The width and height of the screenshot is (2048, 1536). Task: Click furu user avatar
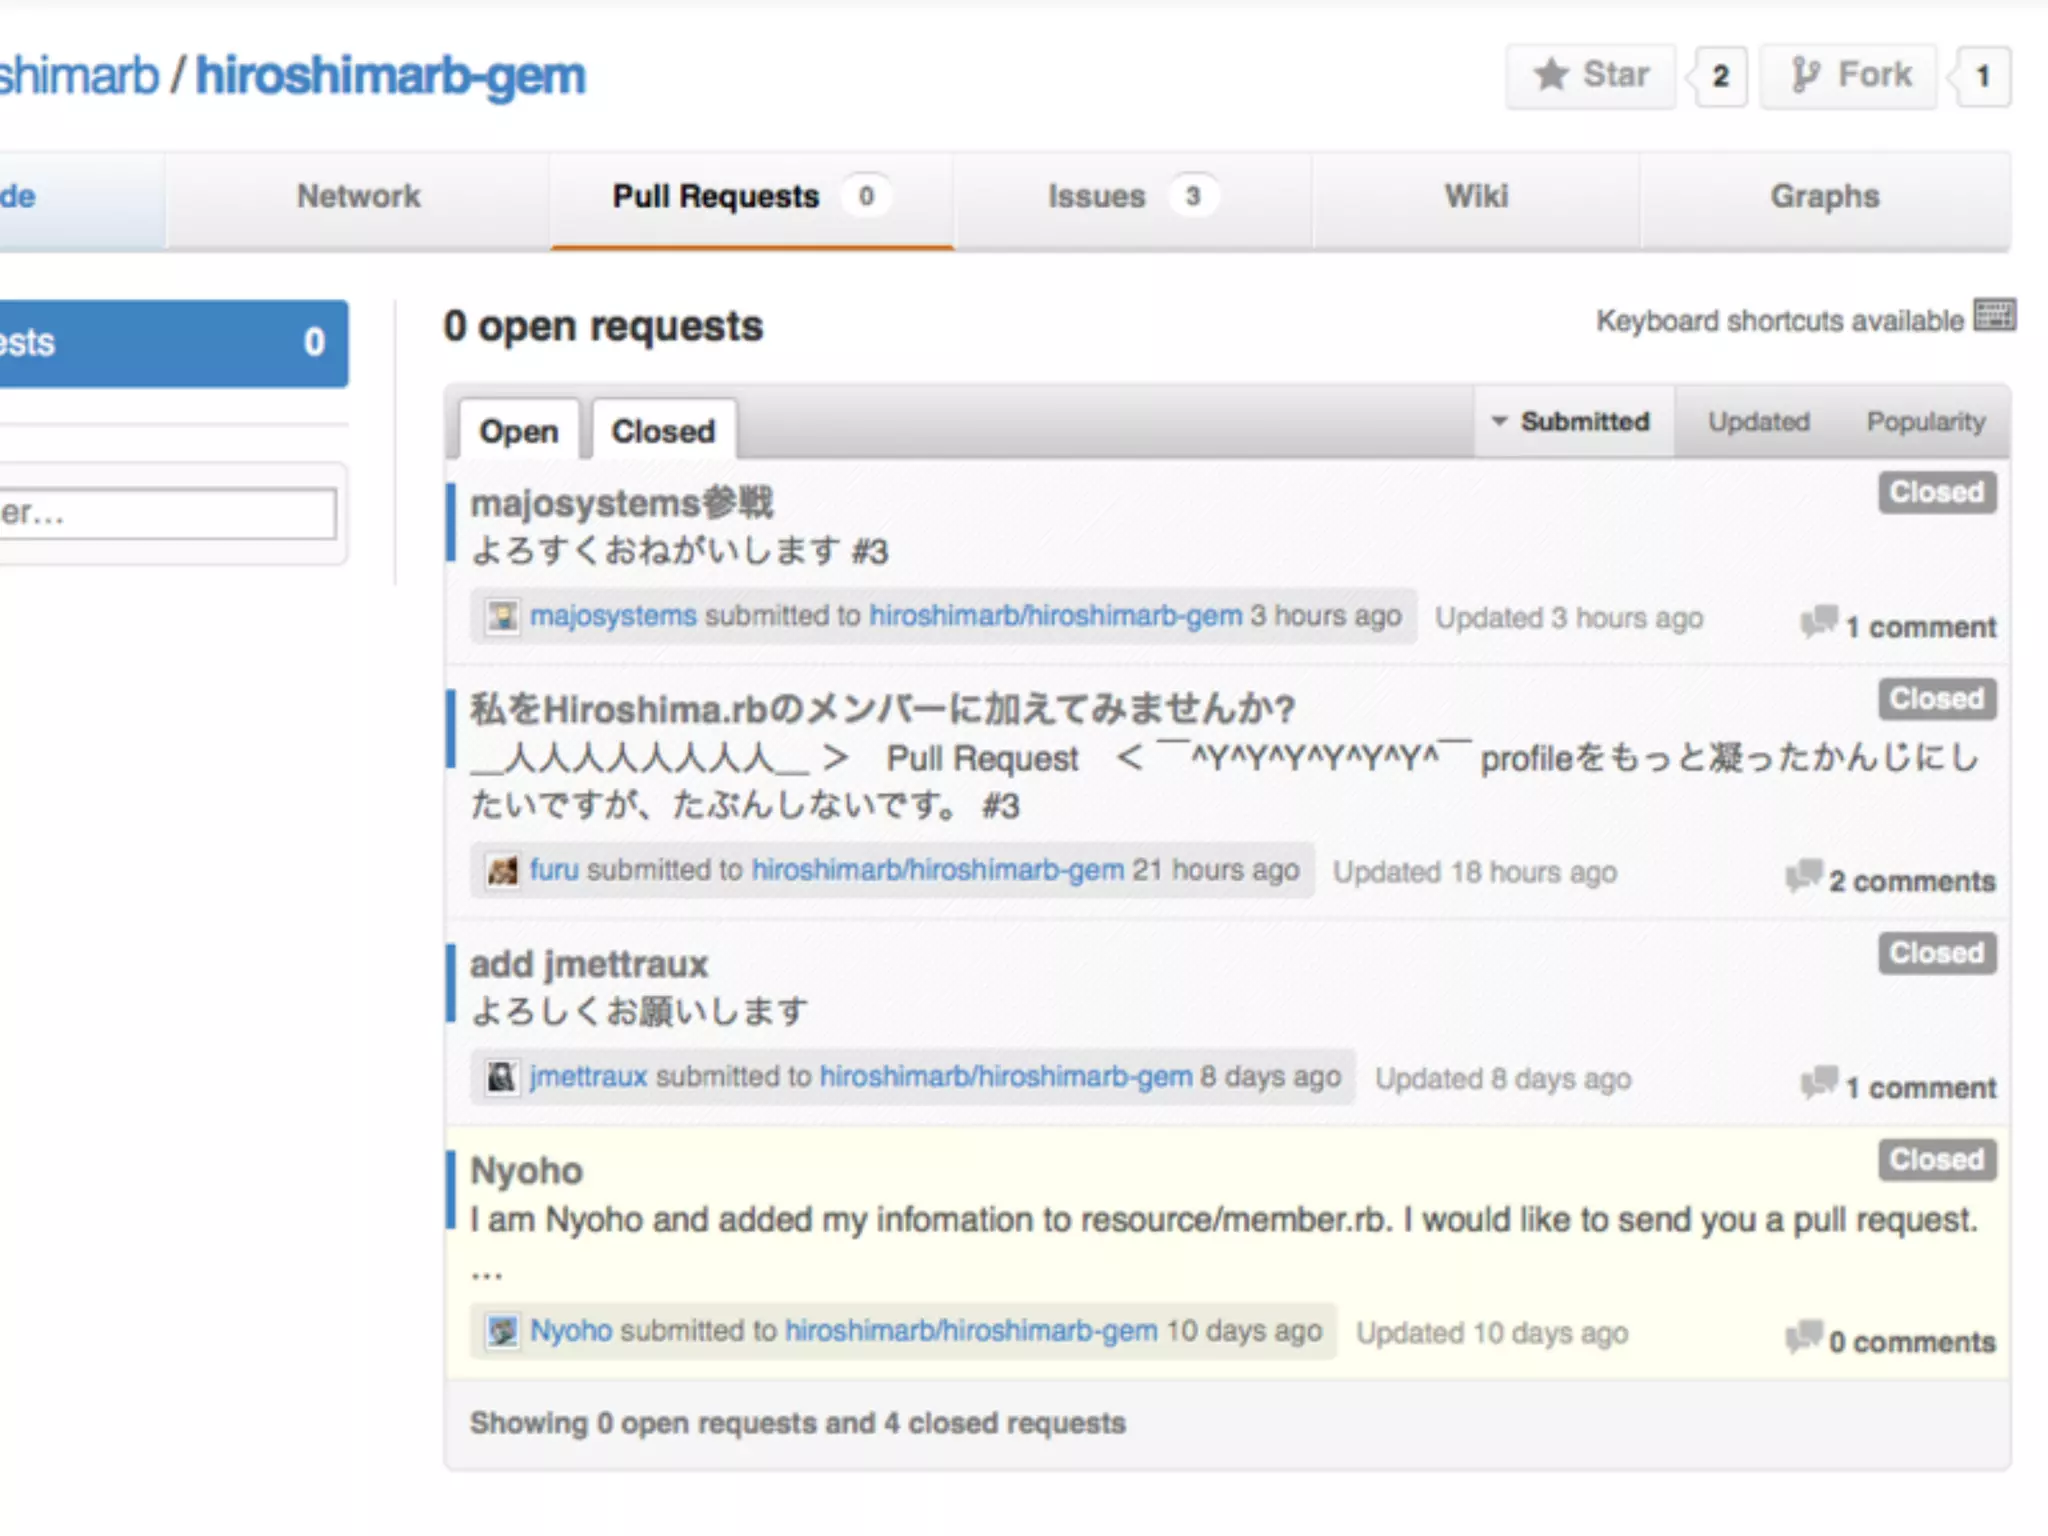tap(502, 870)
